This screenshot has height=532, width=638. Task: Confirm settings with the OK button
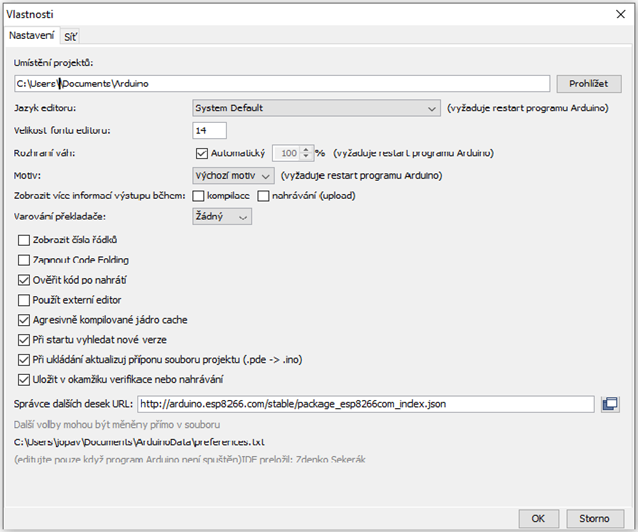(x=538, y=519)
